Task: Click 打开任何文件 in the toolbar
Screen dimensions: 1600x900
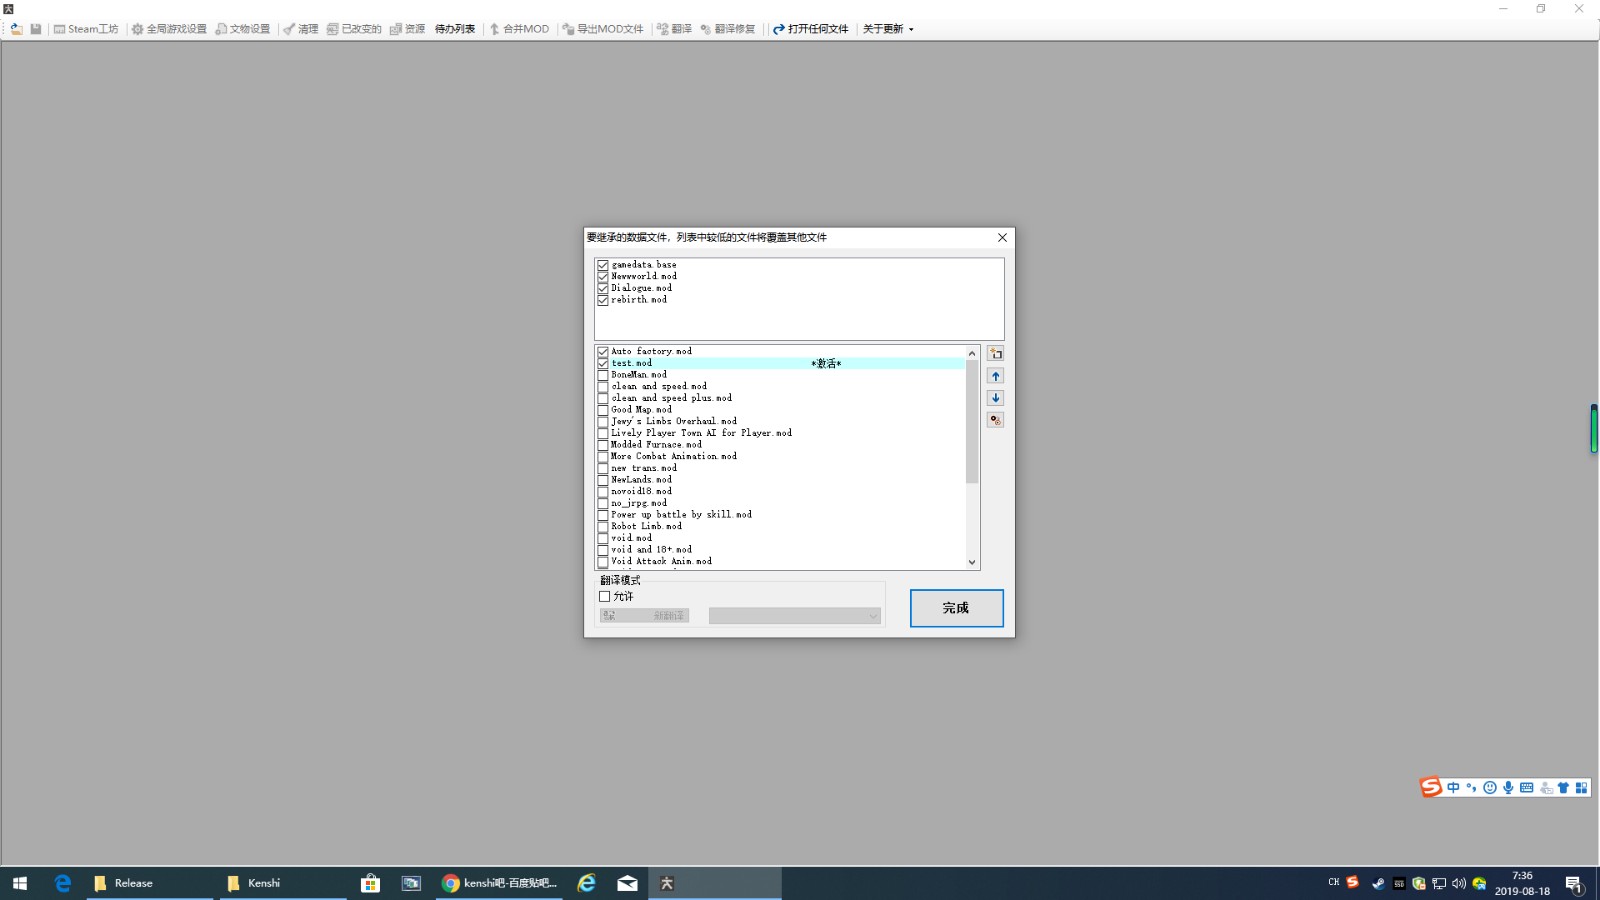Action: point(811,29)
